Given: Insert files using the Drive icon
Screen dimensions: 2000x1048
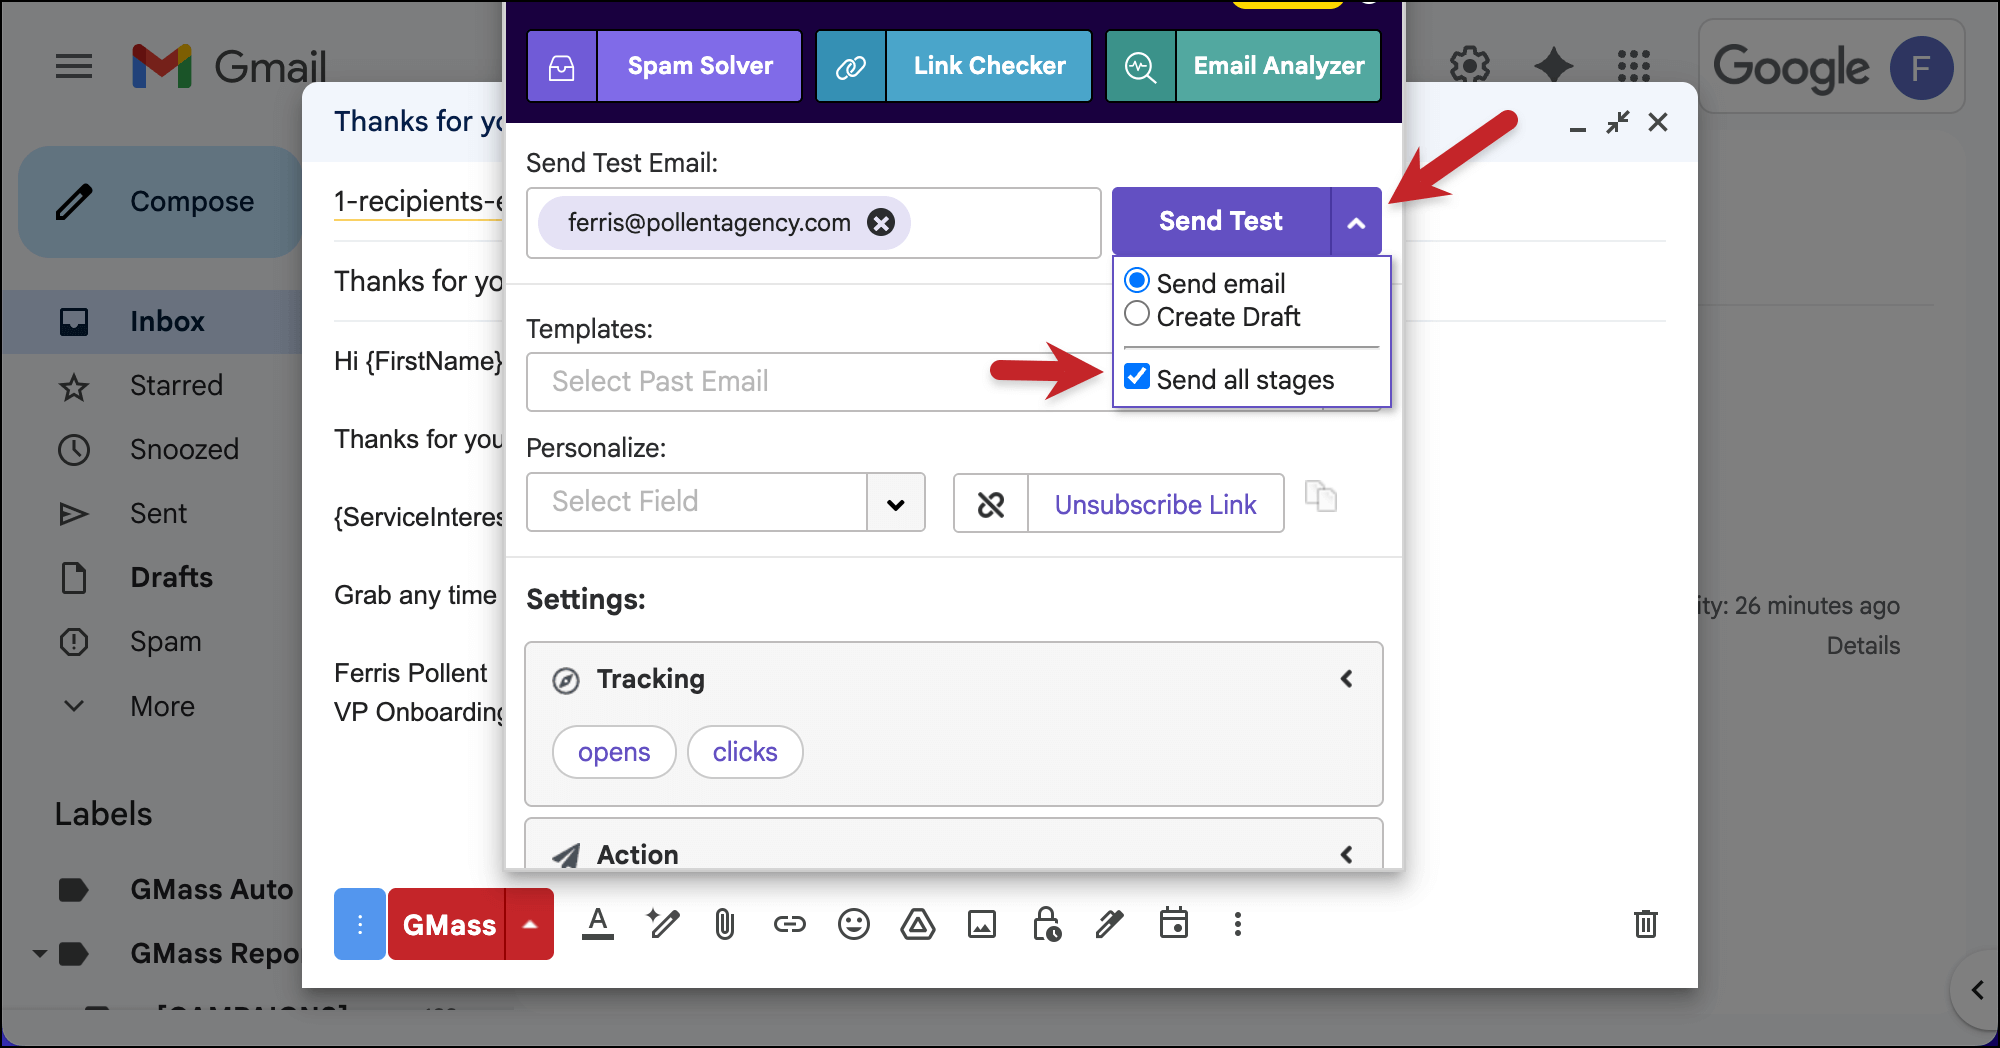Looking at the screenshot, I should coord(917,924).
